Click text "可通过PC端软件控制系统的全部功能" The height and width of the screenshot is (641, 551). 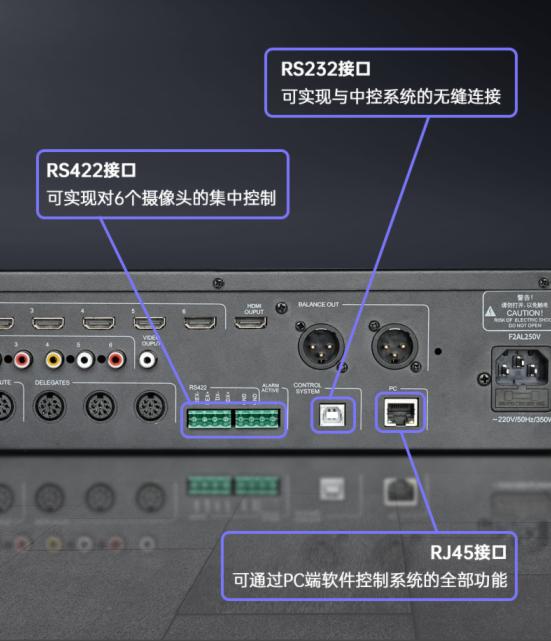370,580
